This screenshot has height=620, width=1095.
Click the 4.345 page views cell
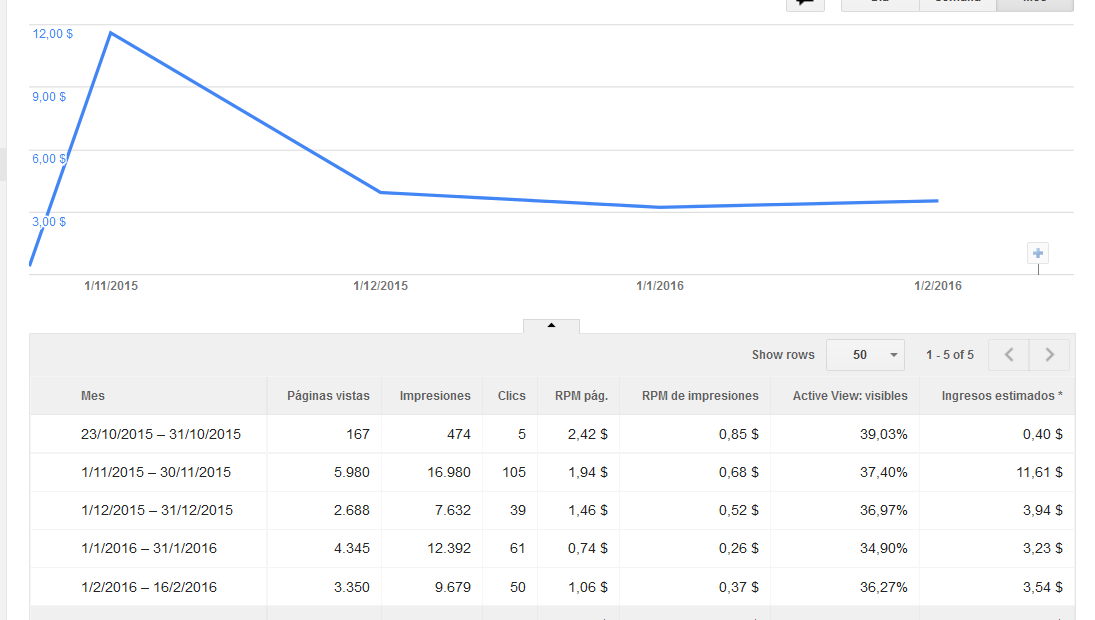[x=352, y=548]
